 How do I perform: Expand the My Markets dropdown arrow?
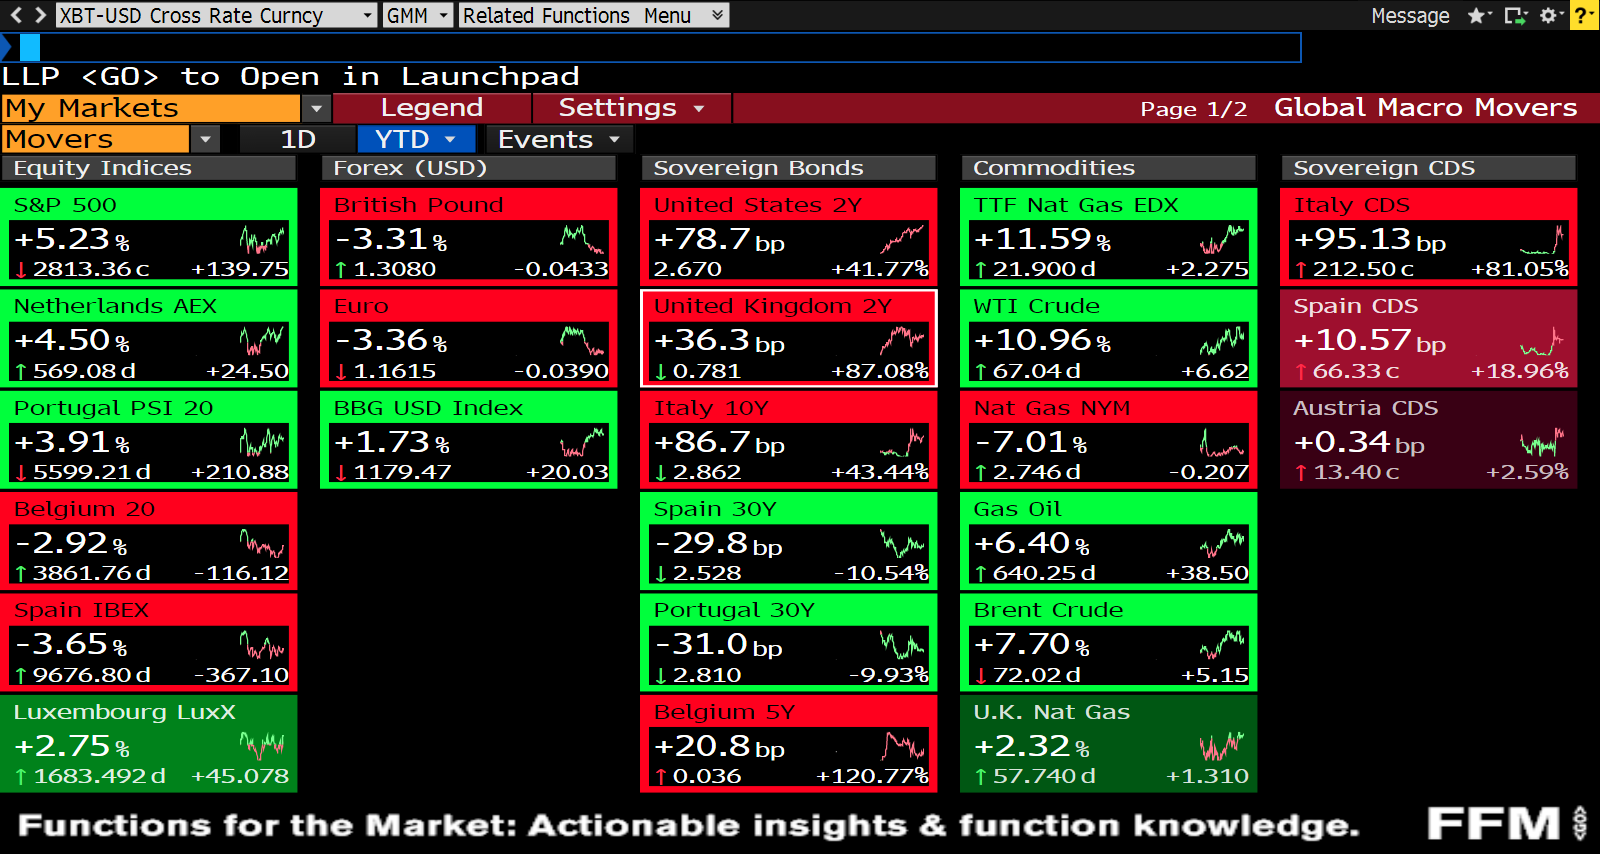pos(316,108)
